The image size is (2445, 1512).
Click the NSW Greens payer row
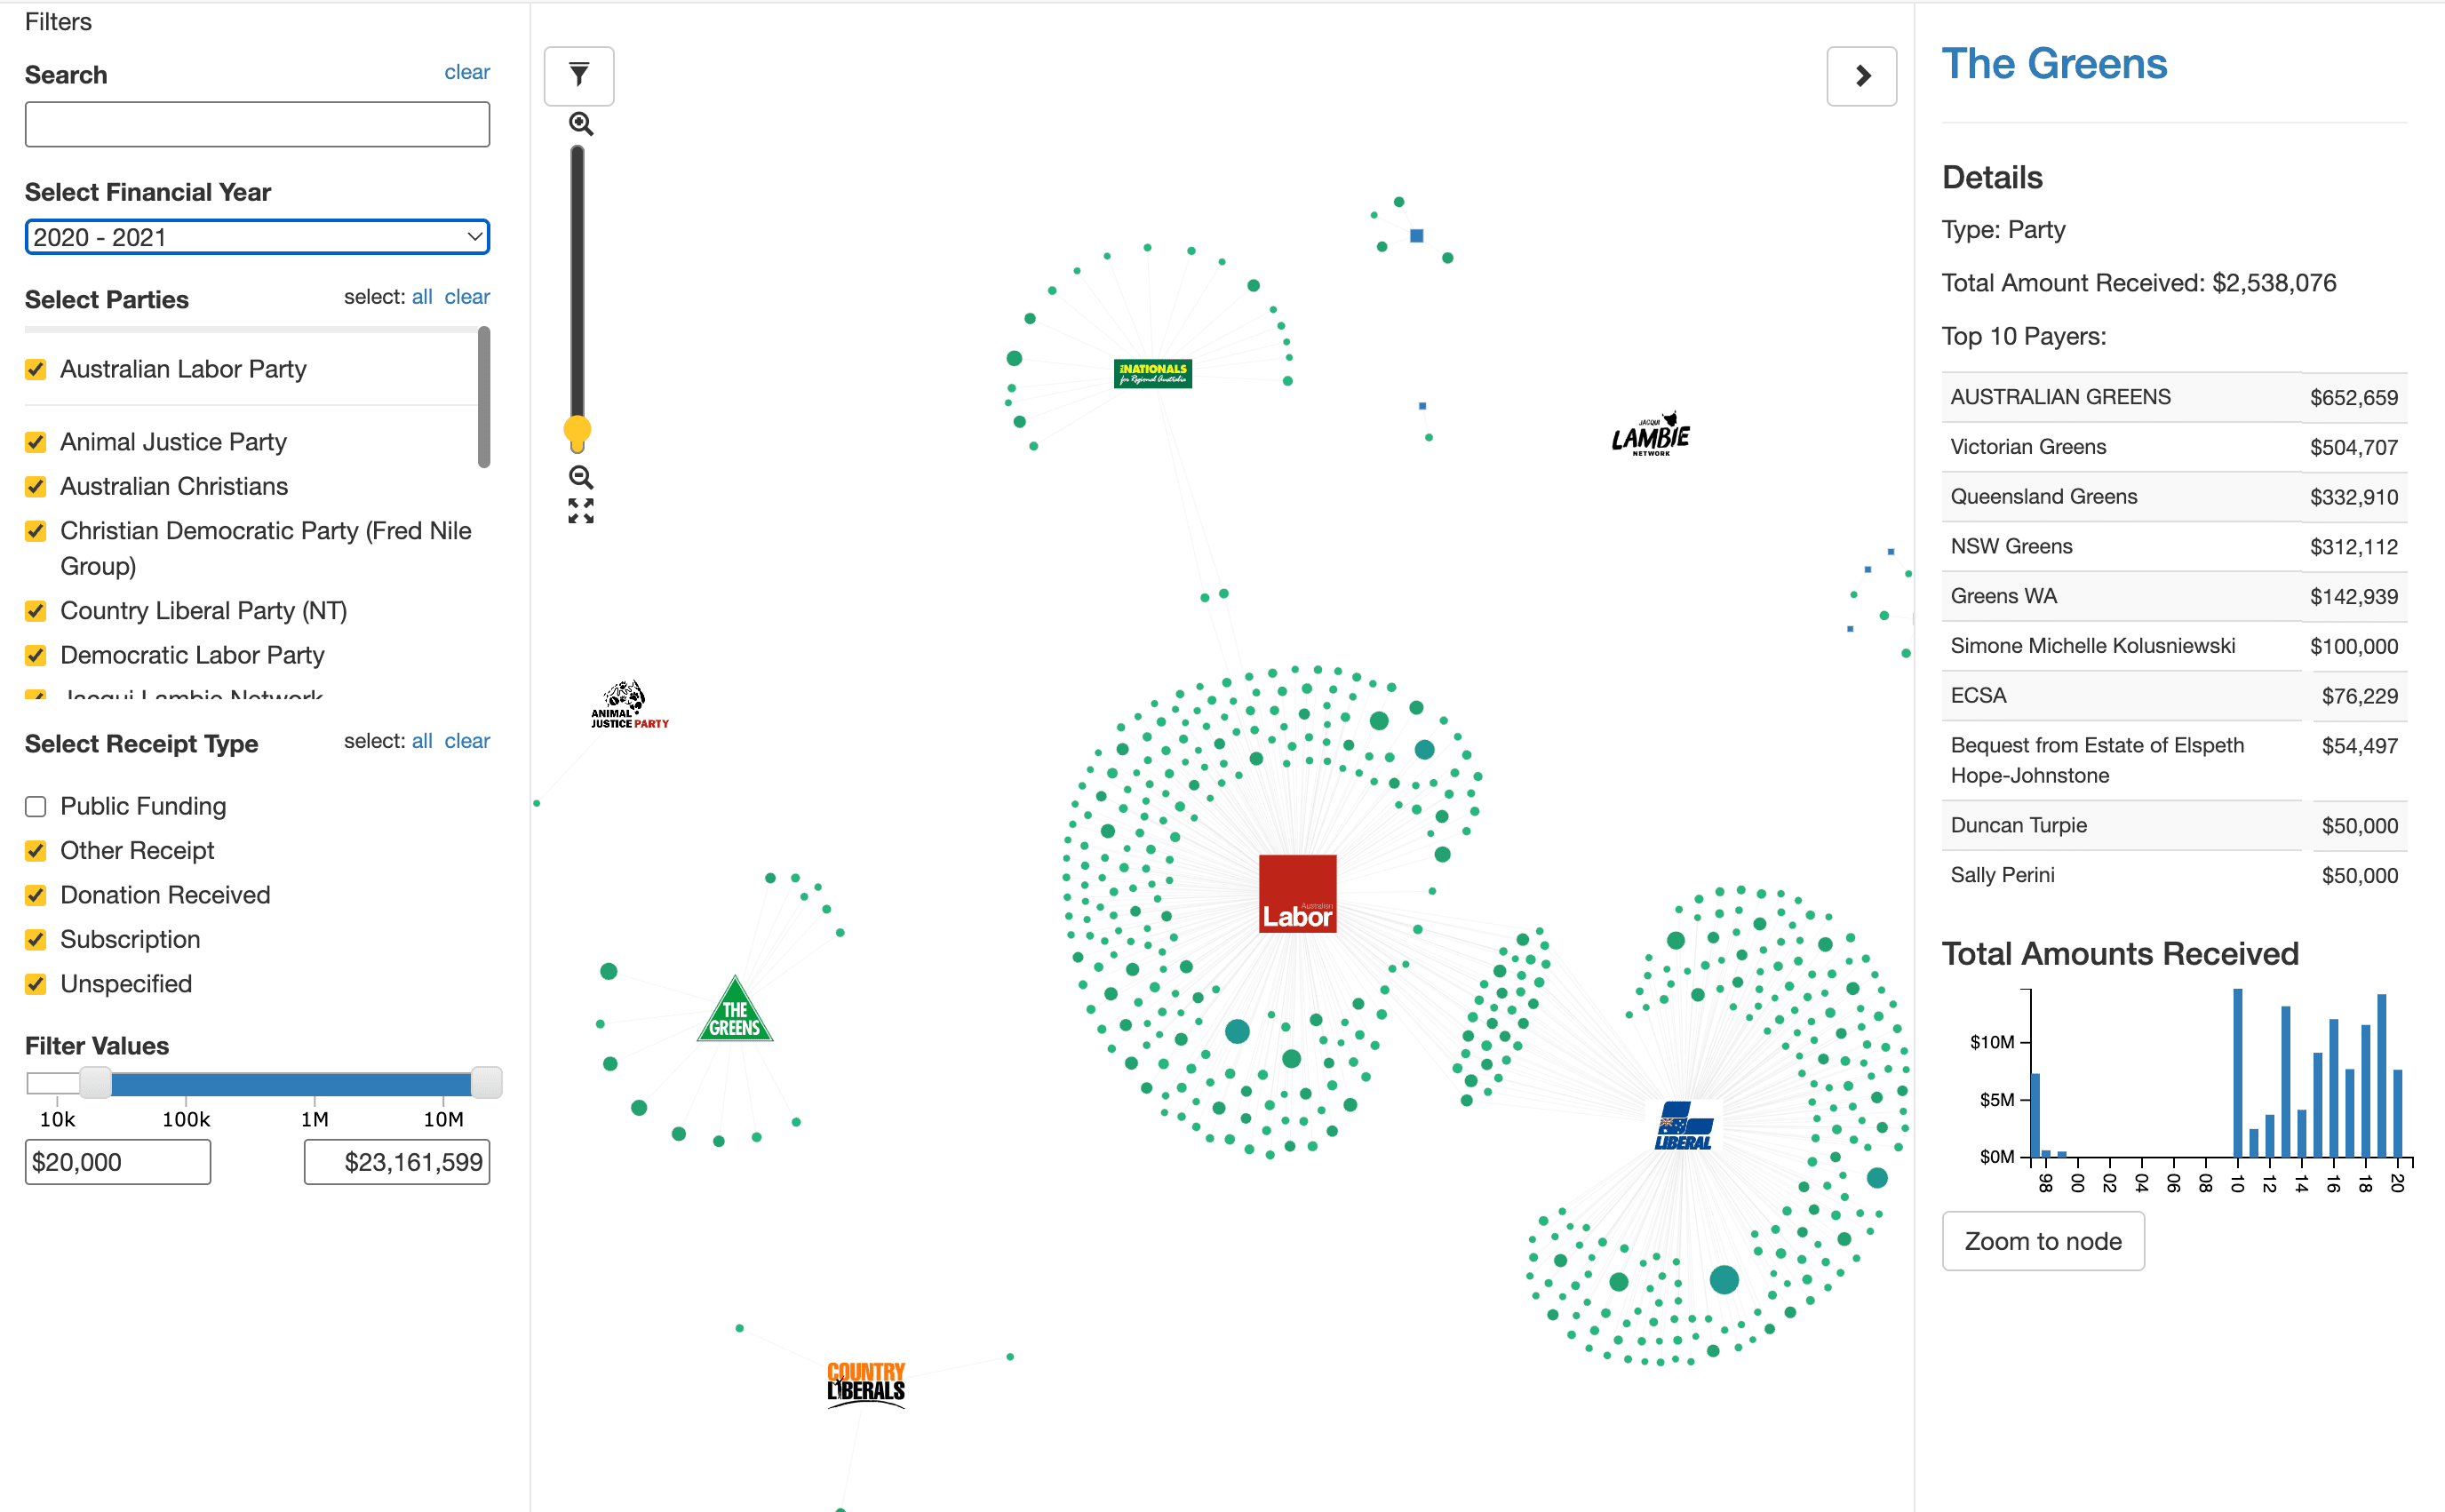click(x=2174, y=547)
